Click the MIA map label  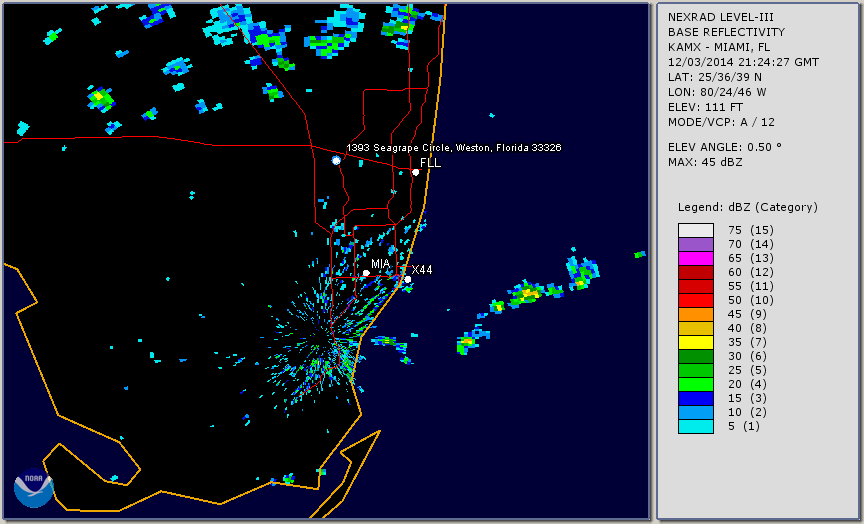coord(380,264)
